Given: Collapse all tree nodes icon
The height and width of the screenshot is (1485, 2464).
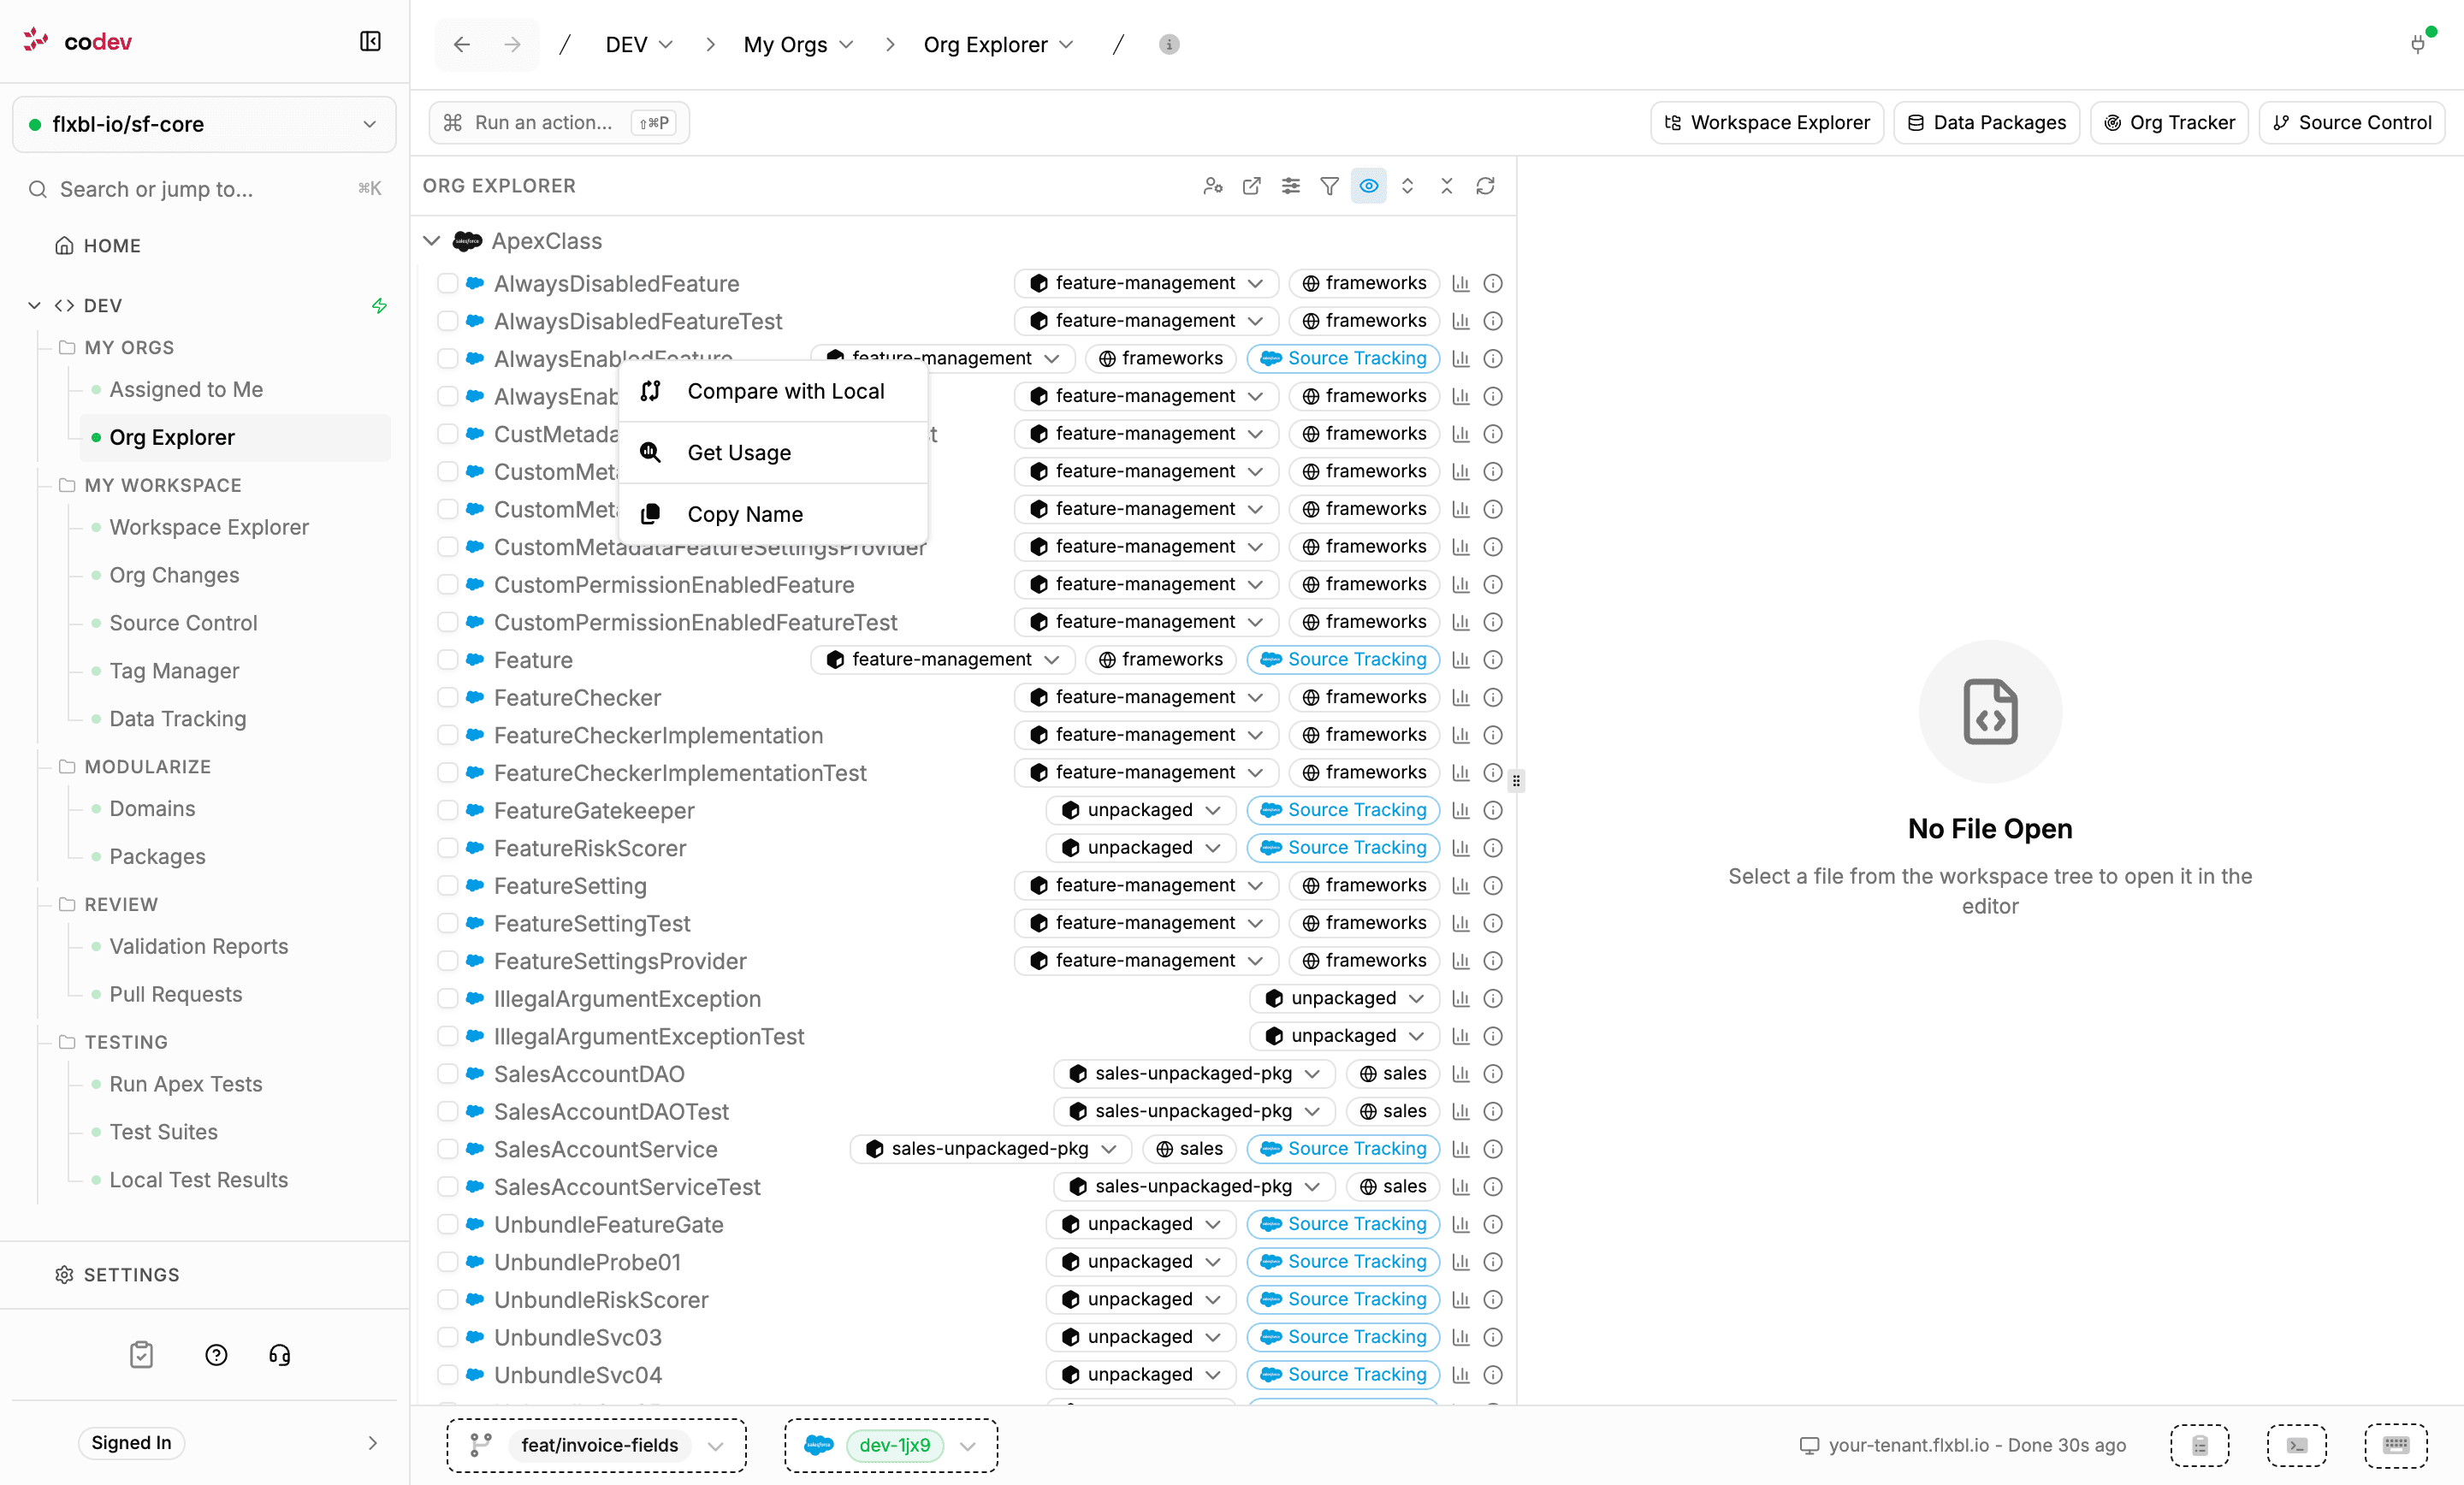Looking at the screenshot, I should 1446,186.
